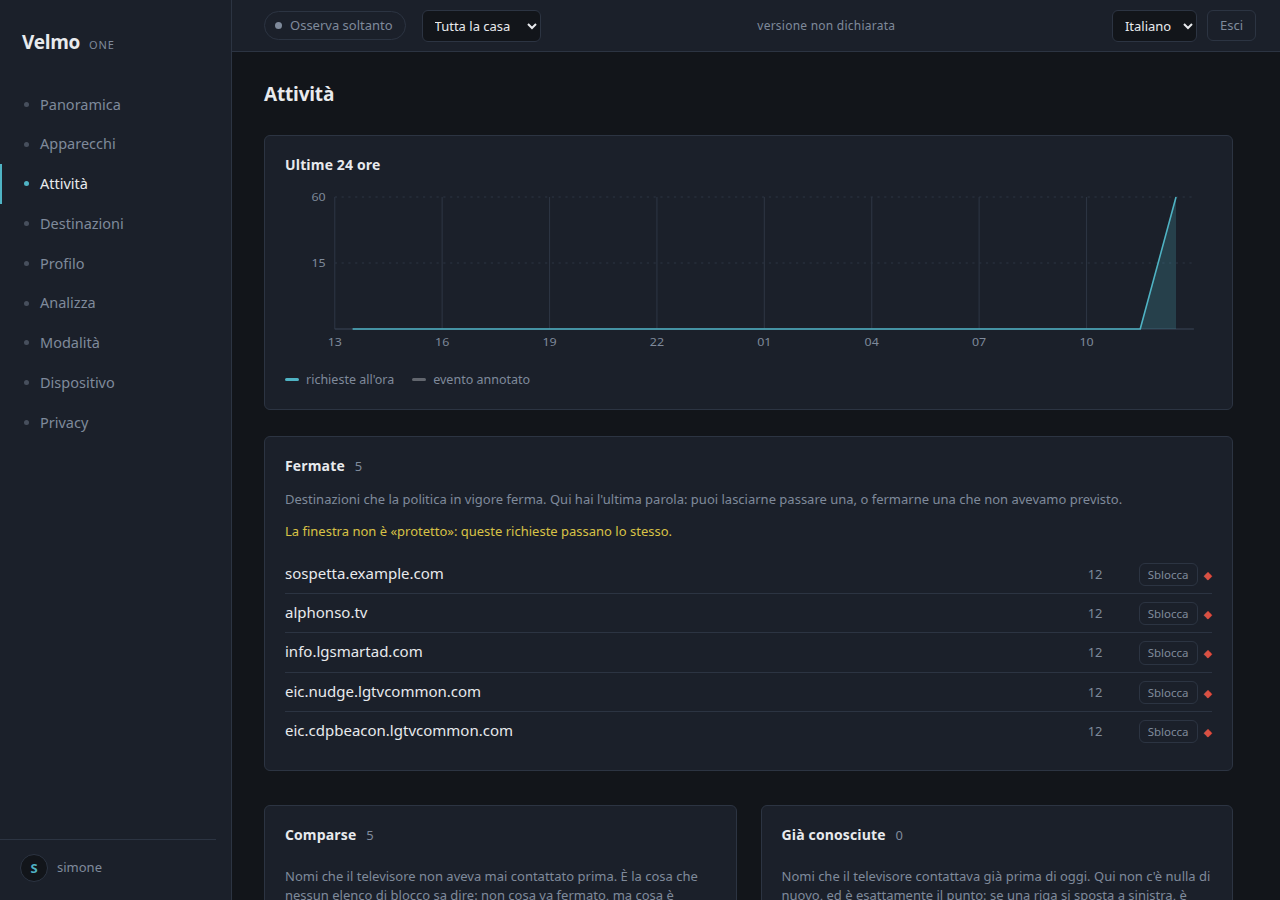
Task: Select the sospetta.example.com domain text
Action: pyautogui.click(x=364, y=574)
